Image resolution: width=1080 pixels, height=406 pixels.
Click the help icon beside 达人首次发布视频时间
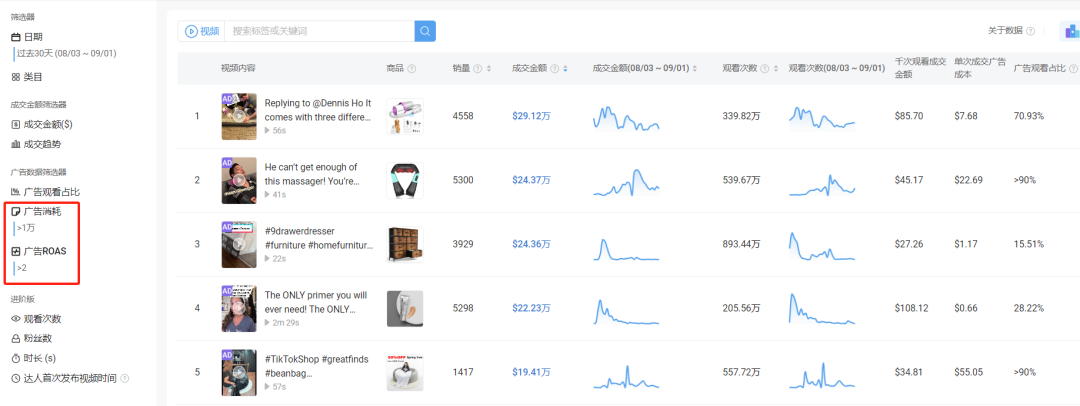point(125,378)
